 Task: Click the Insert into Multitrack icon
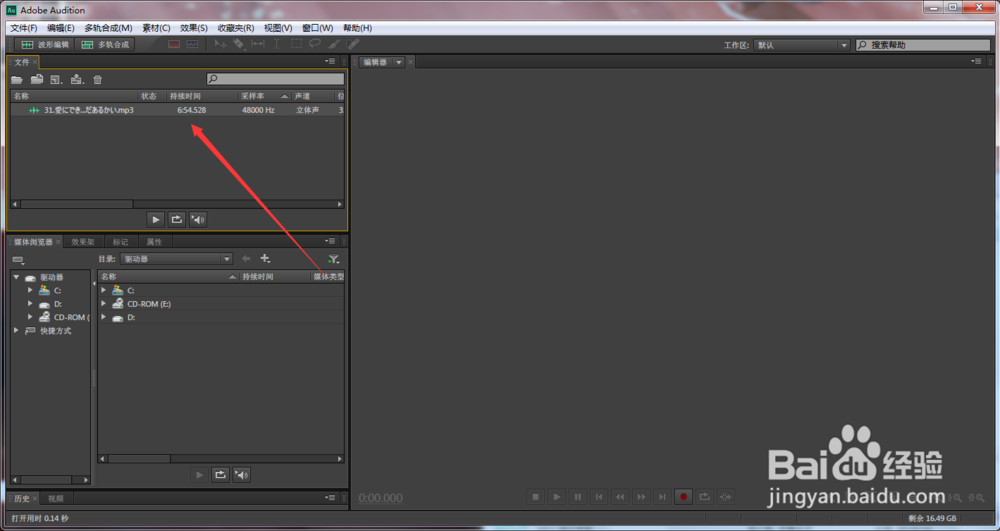click(77, 80)
